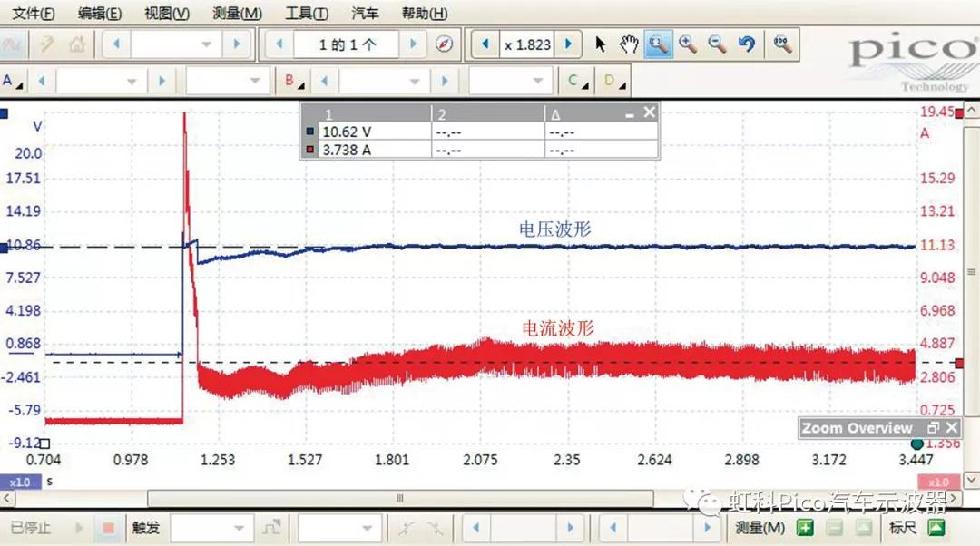Image resolution: width=980 pixels, height=546 pixels.
Task: Open the 测量 menu in menu bar
Action: 237,13
